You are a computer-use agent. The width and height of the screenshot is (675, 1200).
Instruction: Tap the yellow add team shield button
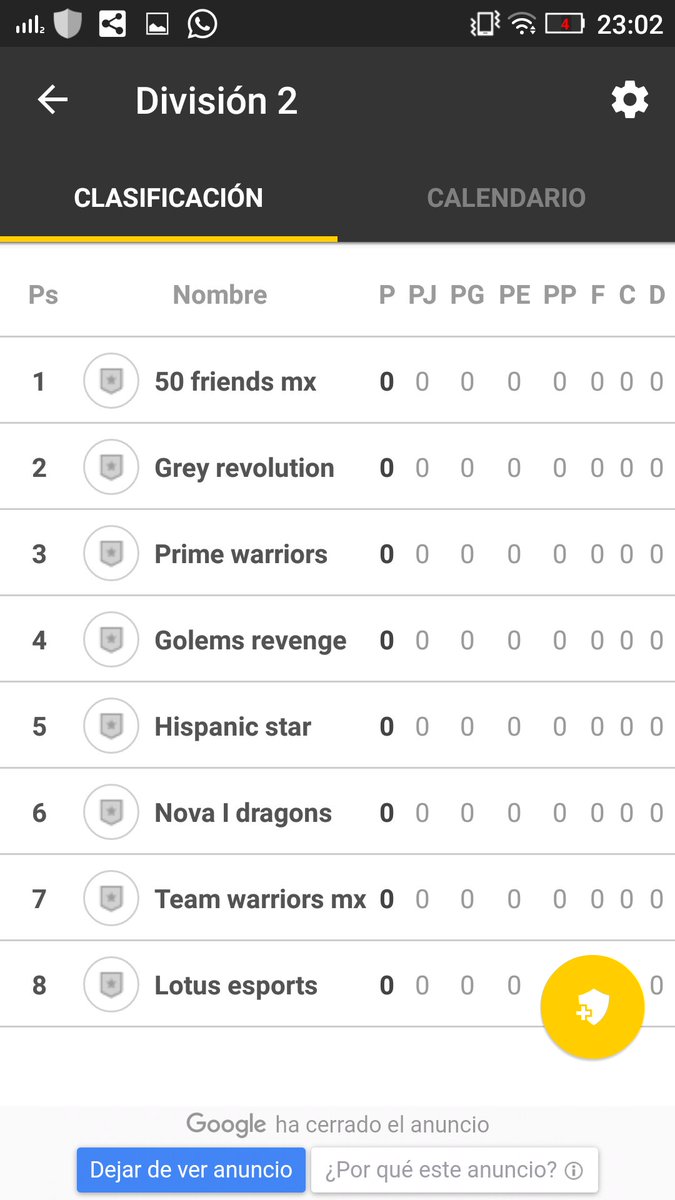[592, 1007]
